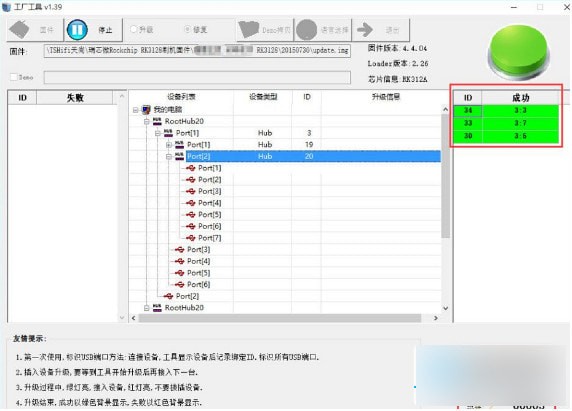Click ID header of the 失败 list
The height and width of the screenshot is (411, 572).
22,97
